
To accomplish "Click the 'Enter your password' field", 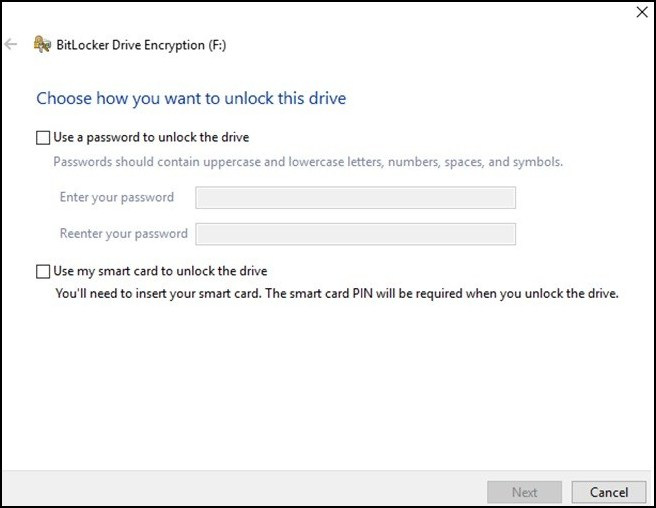I will (x=355, y=198).
